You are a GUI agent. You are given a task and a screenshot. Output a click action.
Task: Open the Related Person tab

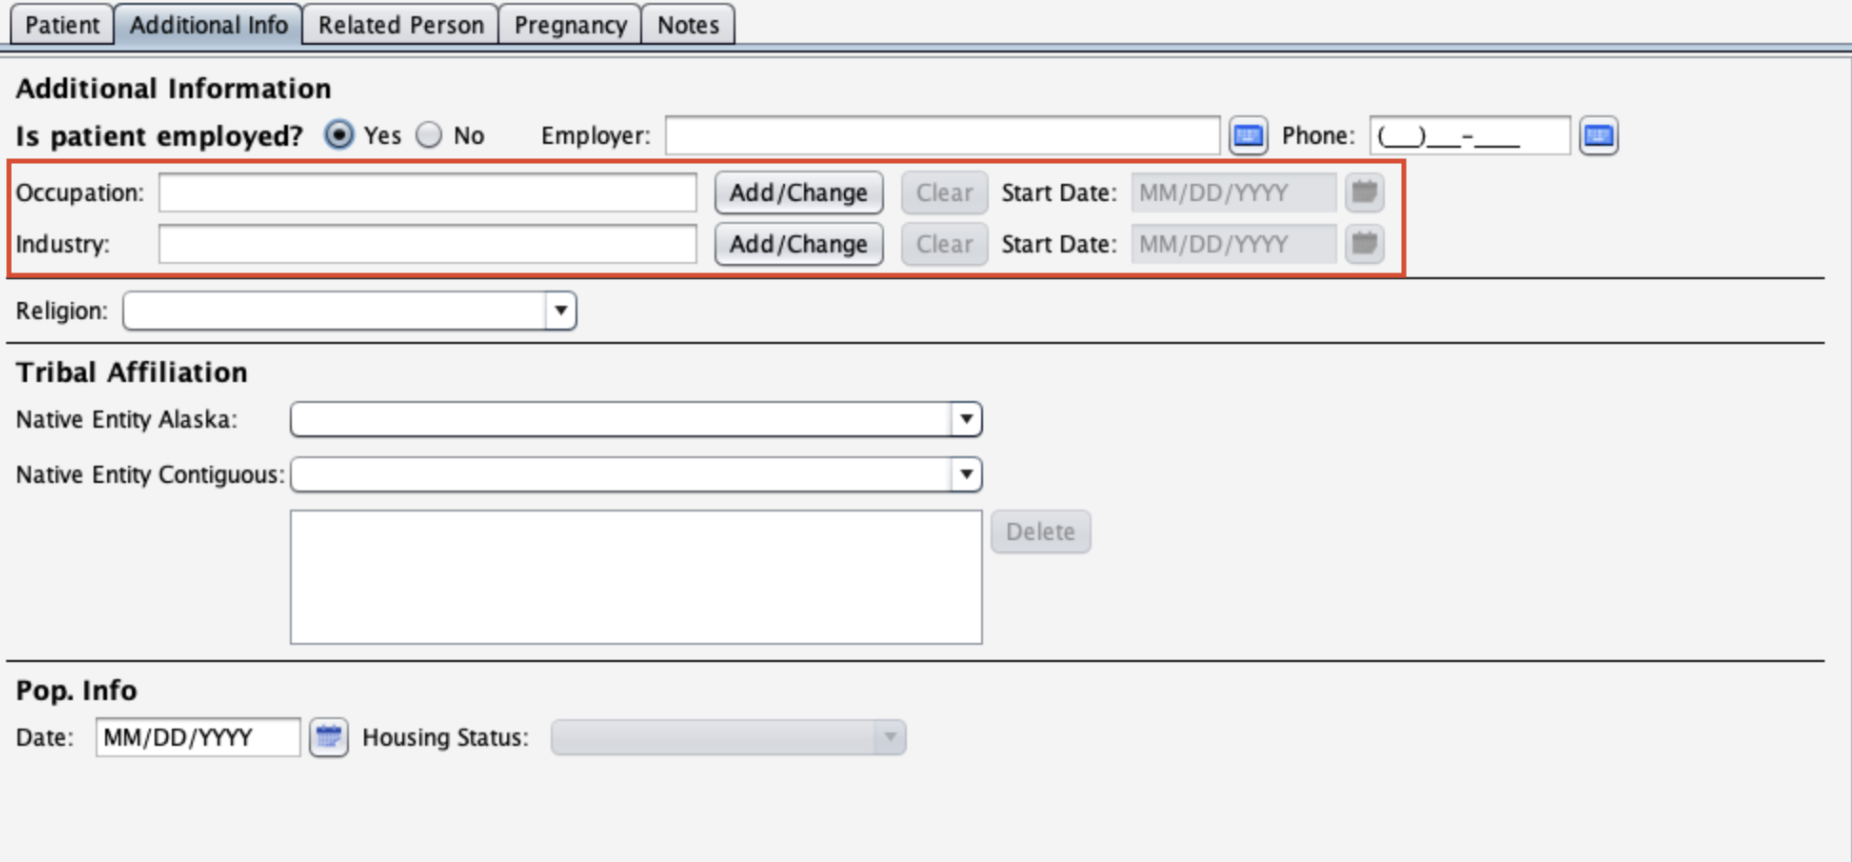point(400,25)
